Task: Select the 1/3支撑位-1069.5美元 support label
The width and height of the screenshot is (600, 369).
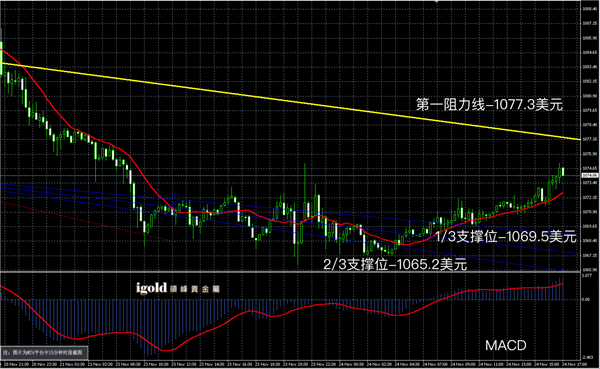Action: coord(506,237)
